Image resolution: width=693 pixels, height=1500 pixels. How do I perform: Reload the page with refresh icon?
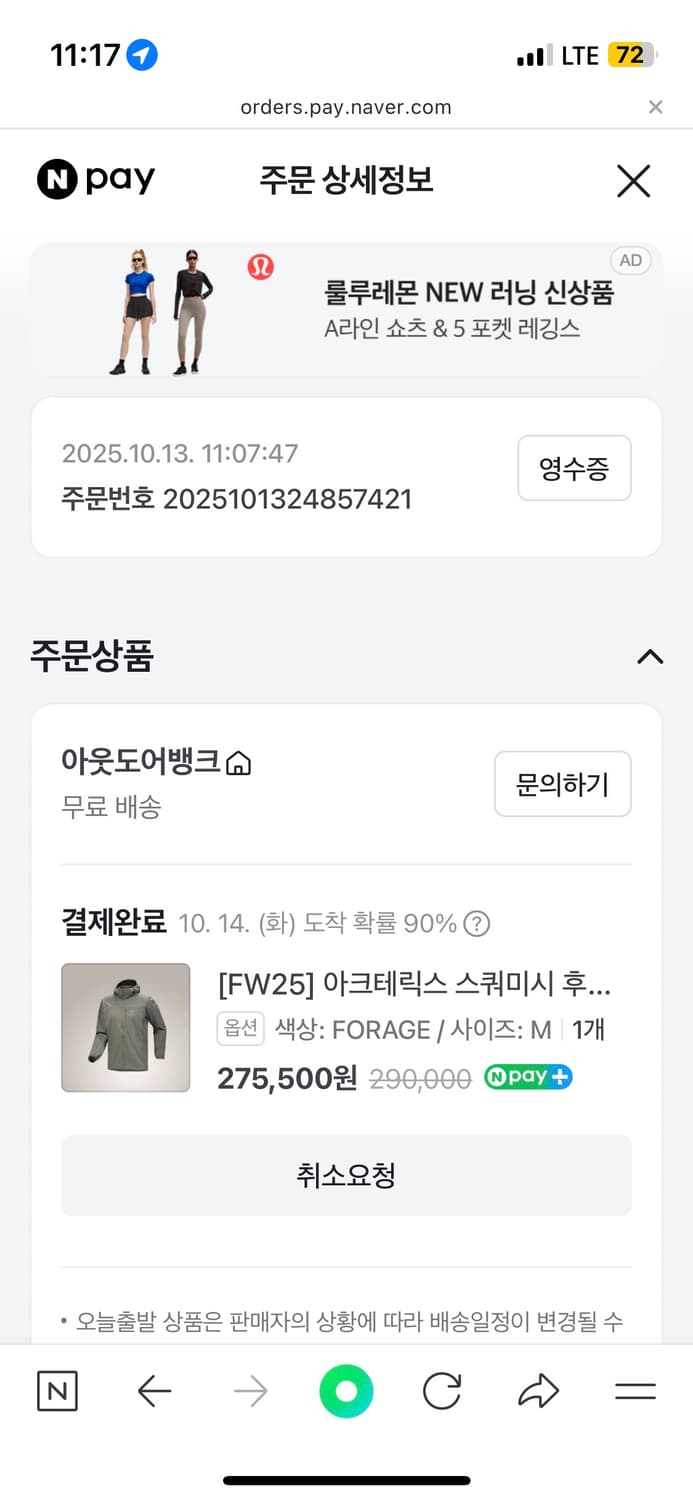[441, 1390]
